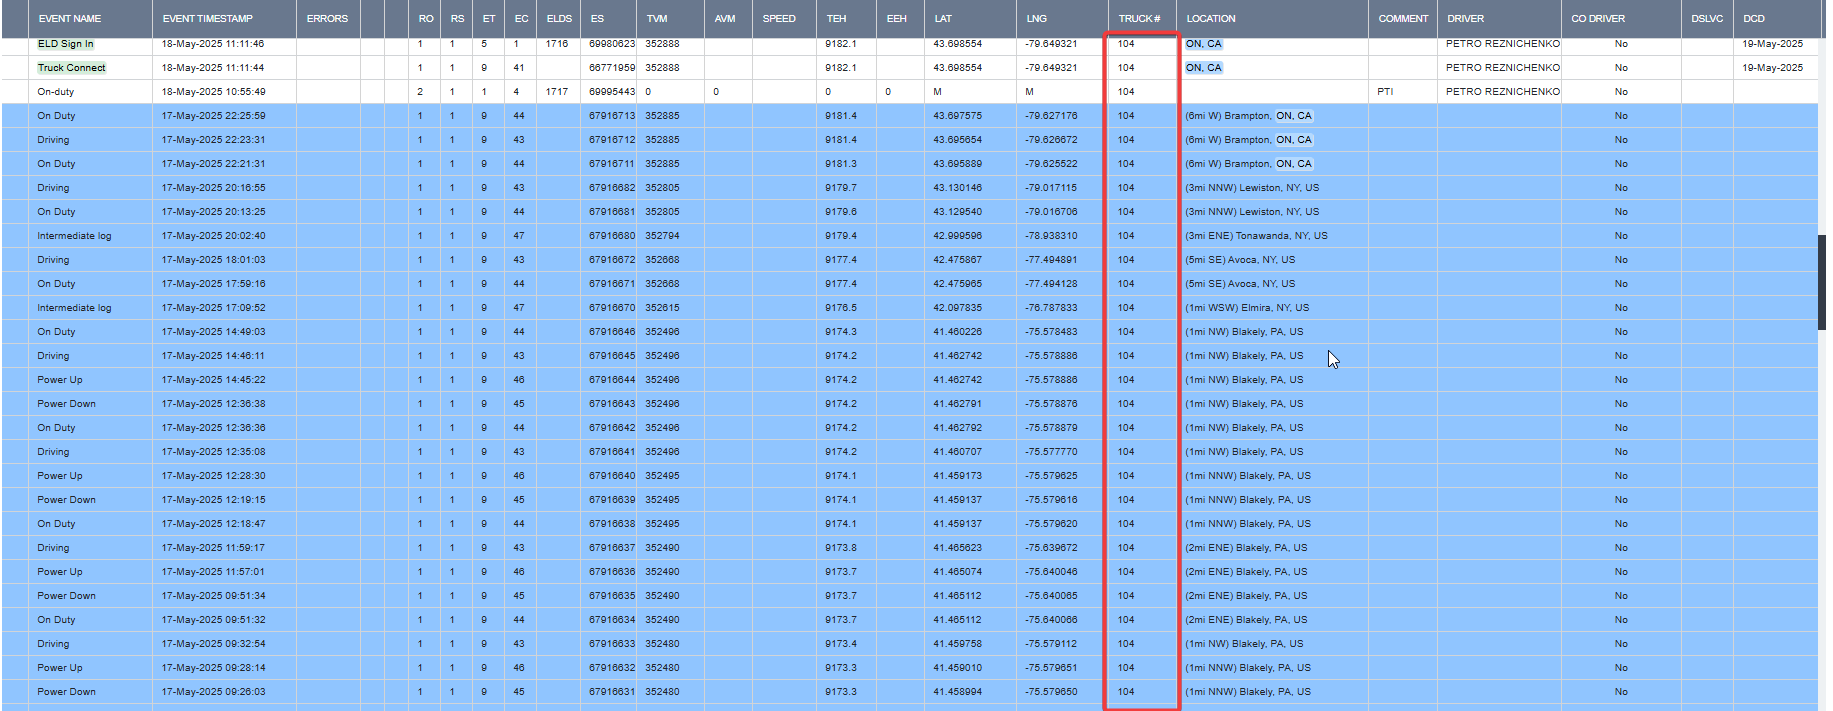The width and height of the screenshot is (1833, 711).
Task: Select the ES column header
Action: point(597,19)
